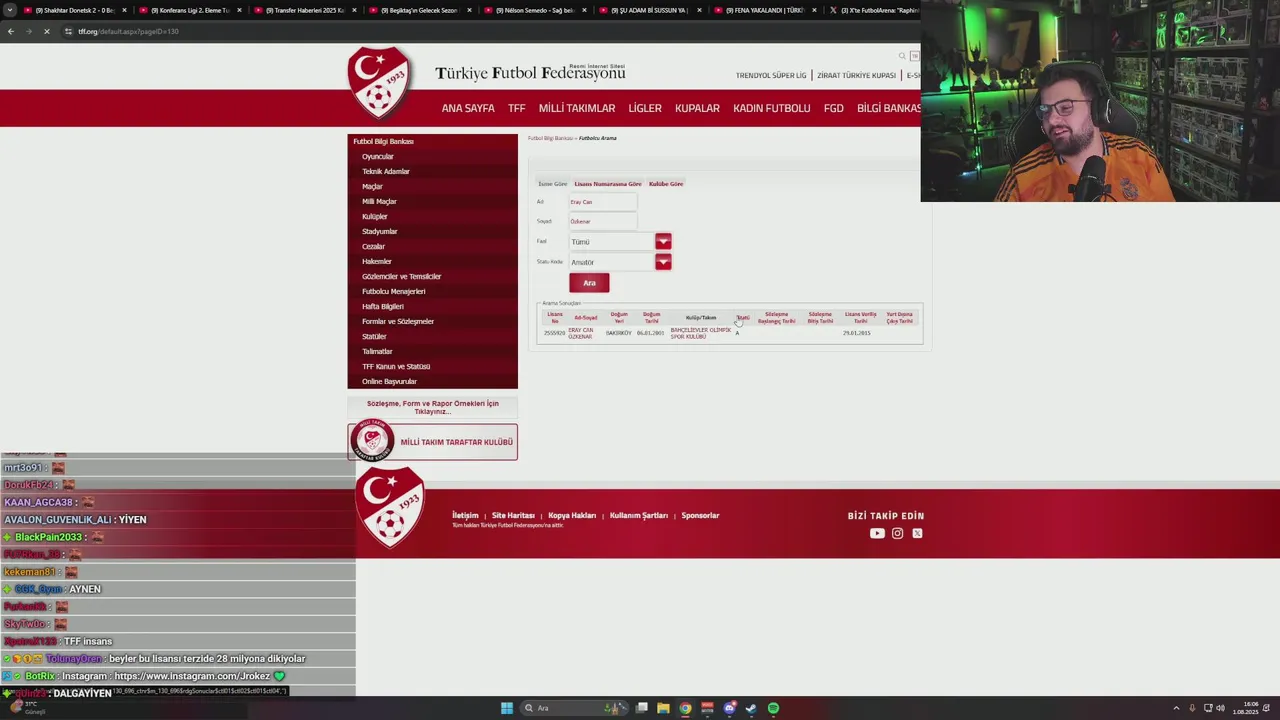
Task: Open Discord from the taskbar
Action: pos(730,708)
